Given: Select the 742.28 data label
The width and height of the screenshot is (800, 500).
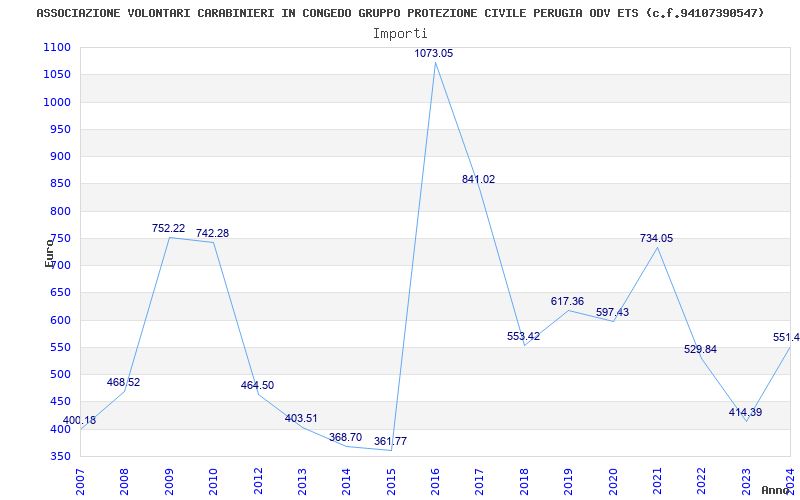Looking at the screenshot, I should click(212, 233).
